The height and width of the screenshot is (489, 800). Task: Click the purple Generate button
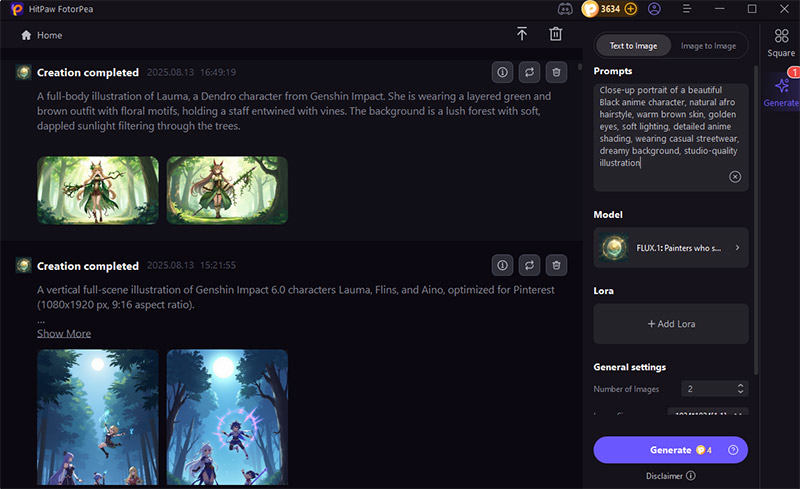pyautogui.click(x=670, y=450)
